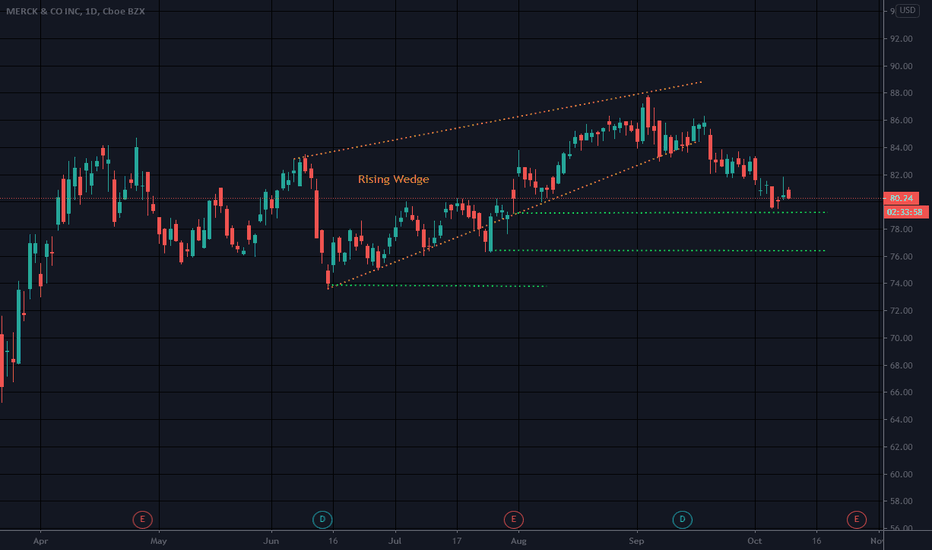This screenshot has height=550, width=932.
Task: Click the 84.00 price axis label
Action: 900,147
